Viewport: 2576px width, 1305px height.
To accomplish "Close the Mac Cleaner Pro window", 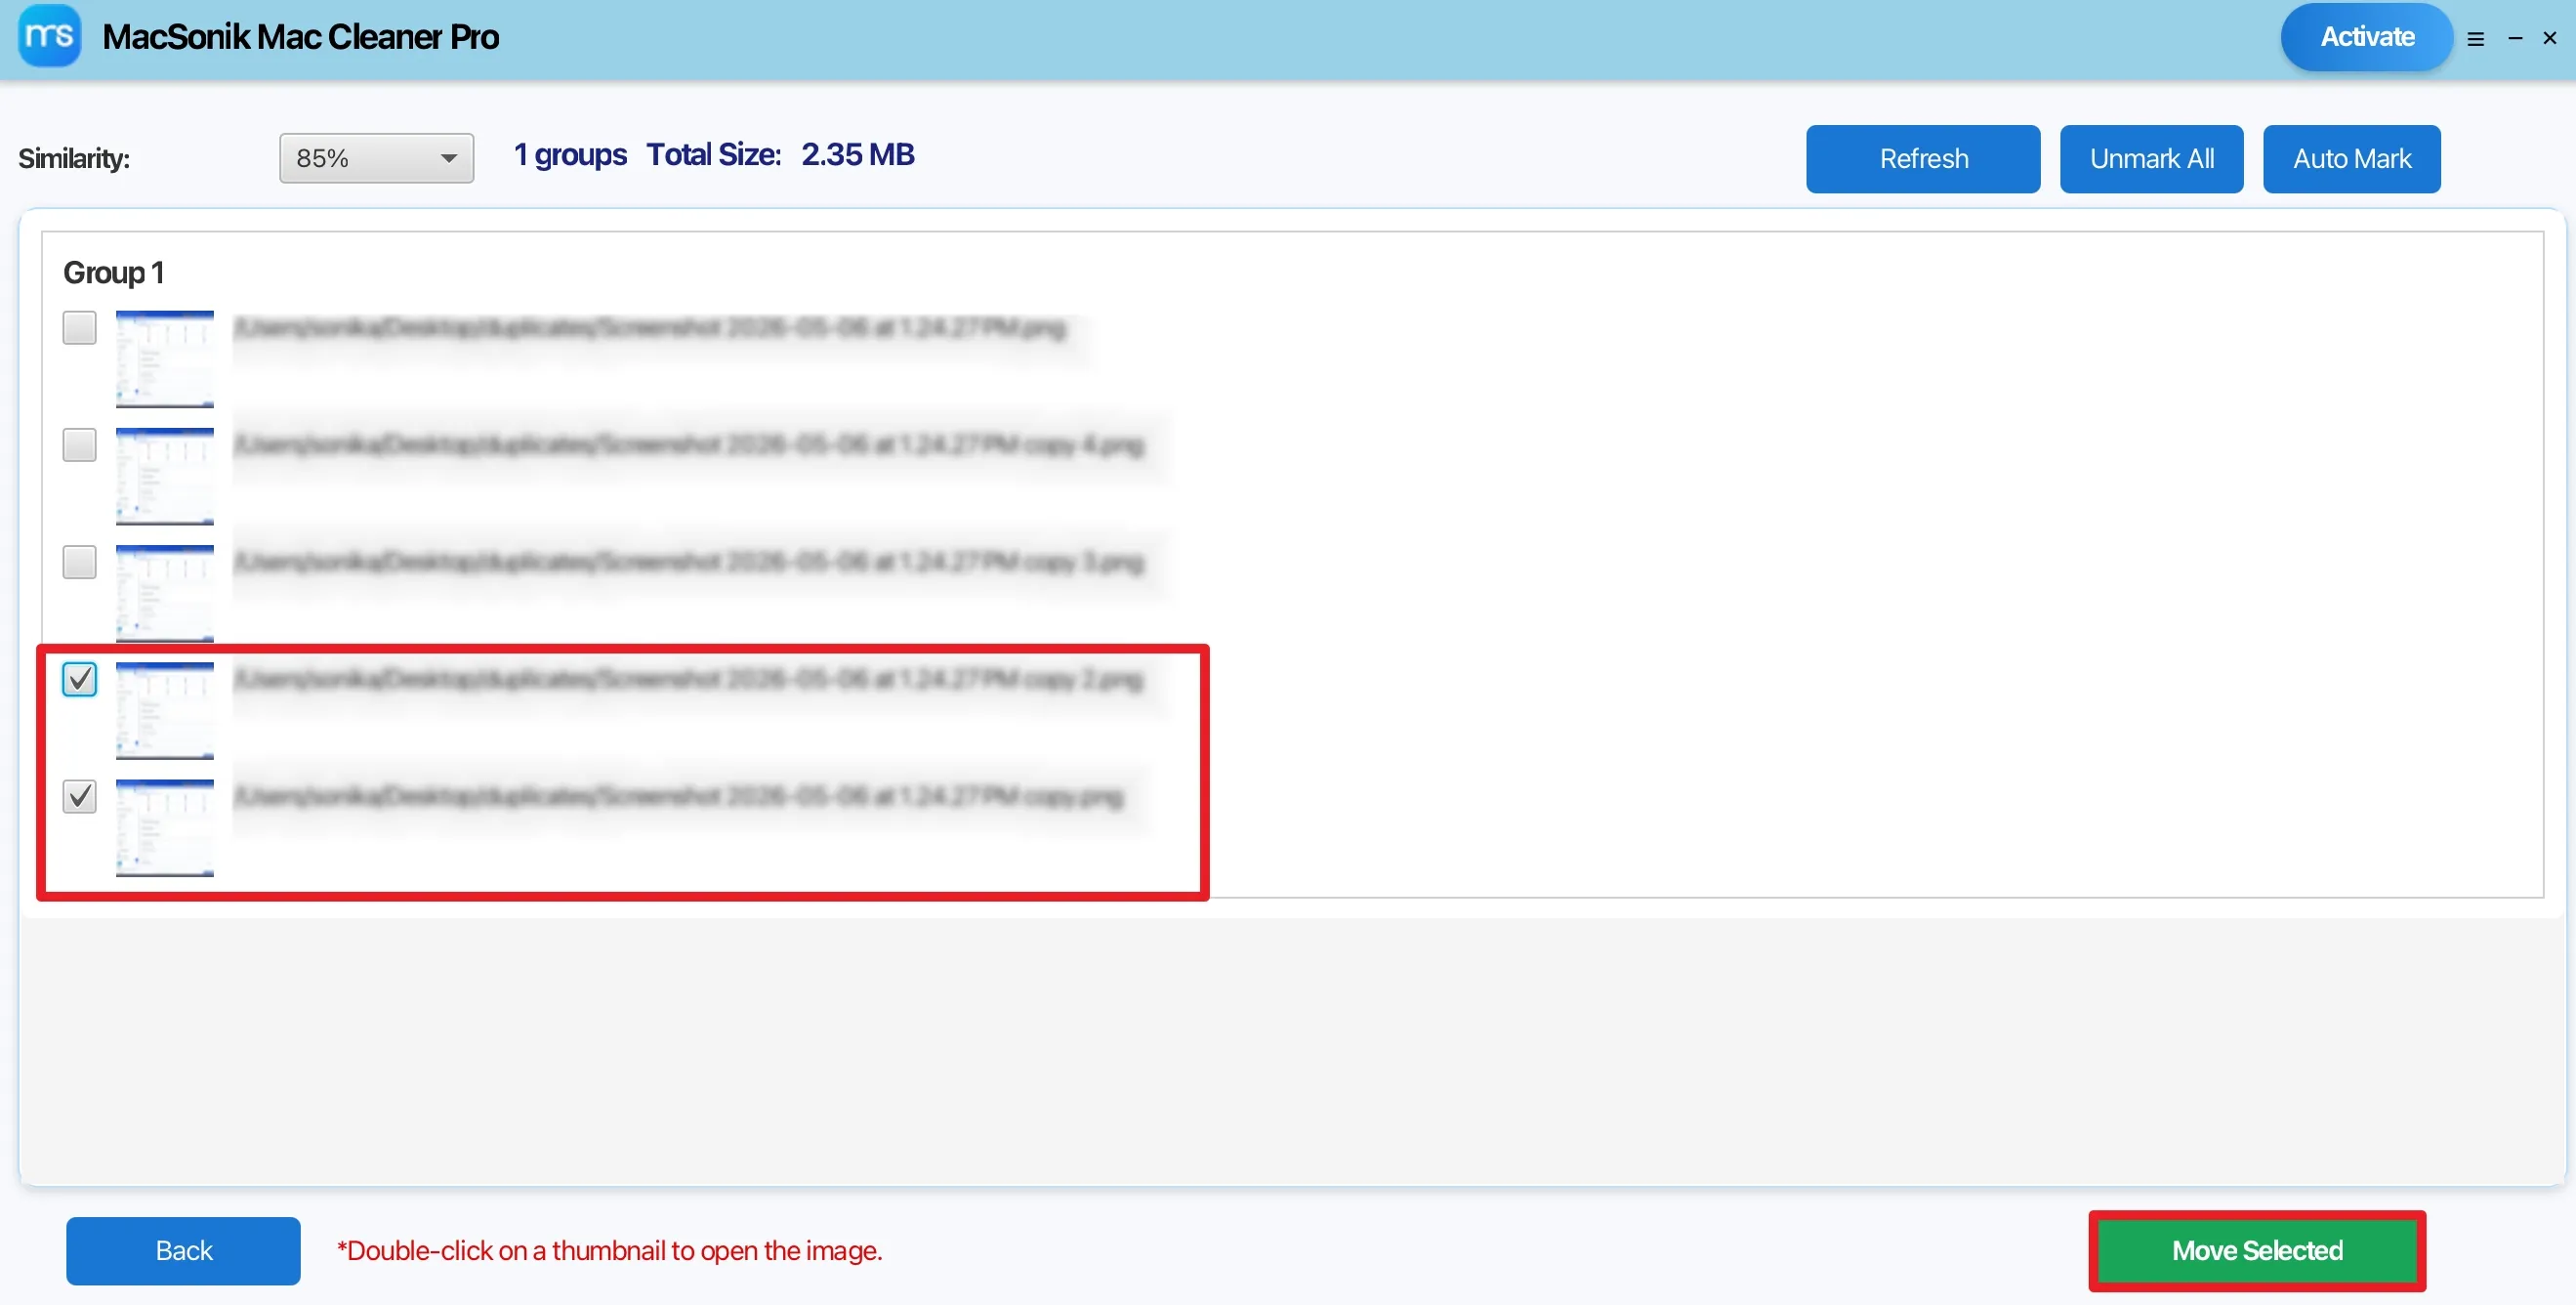I will pos(2550,38).
